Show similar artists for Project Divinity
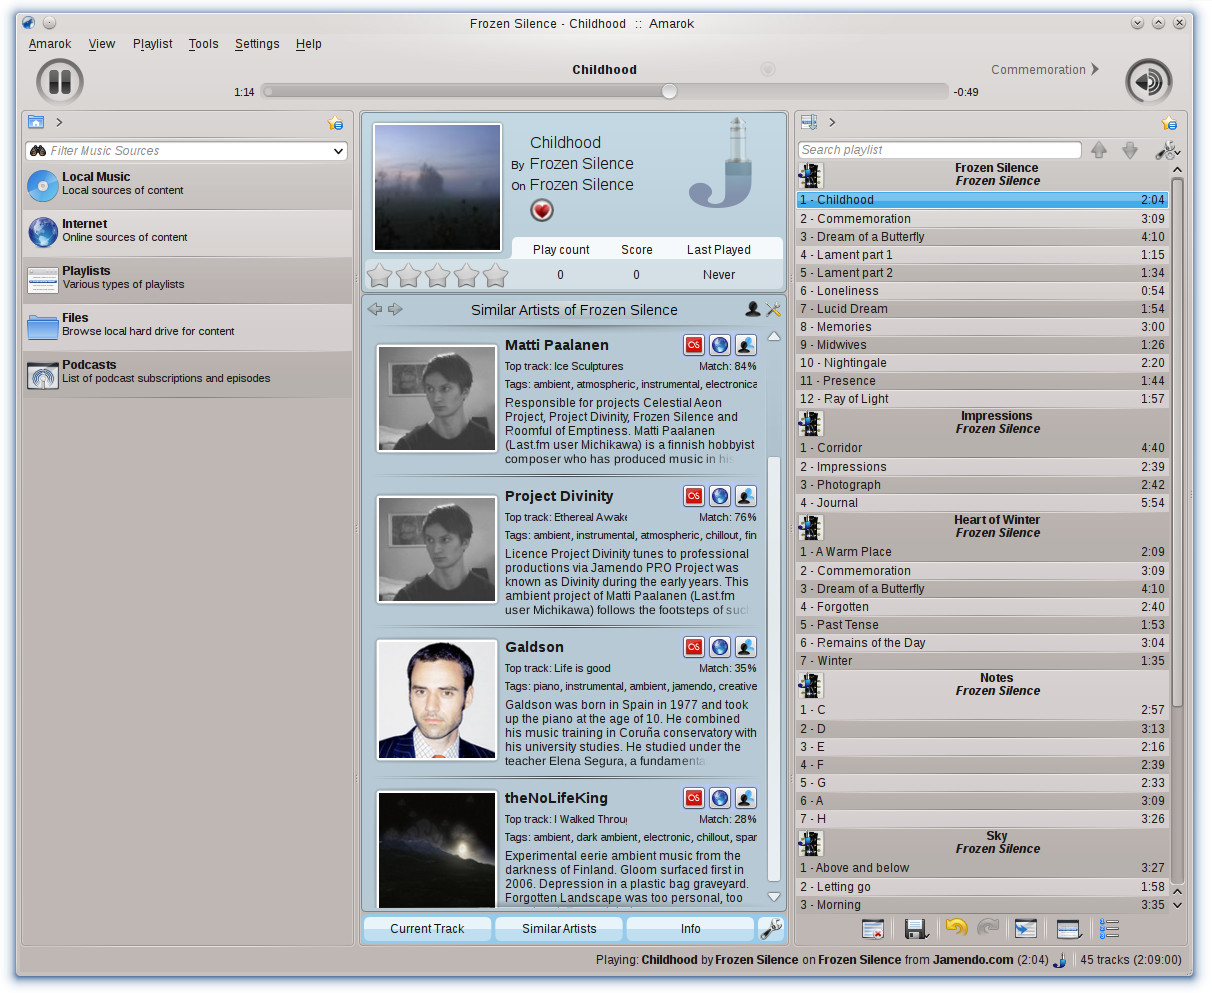 click(x=745, y=496)
